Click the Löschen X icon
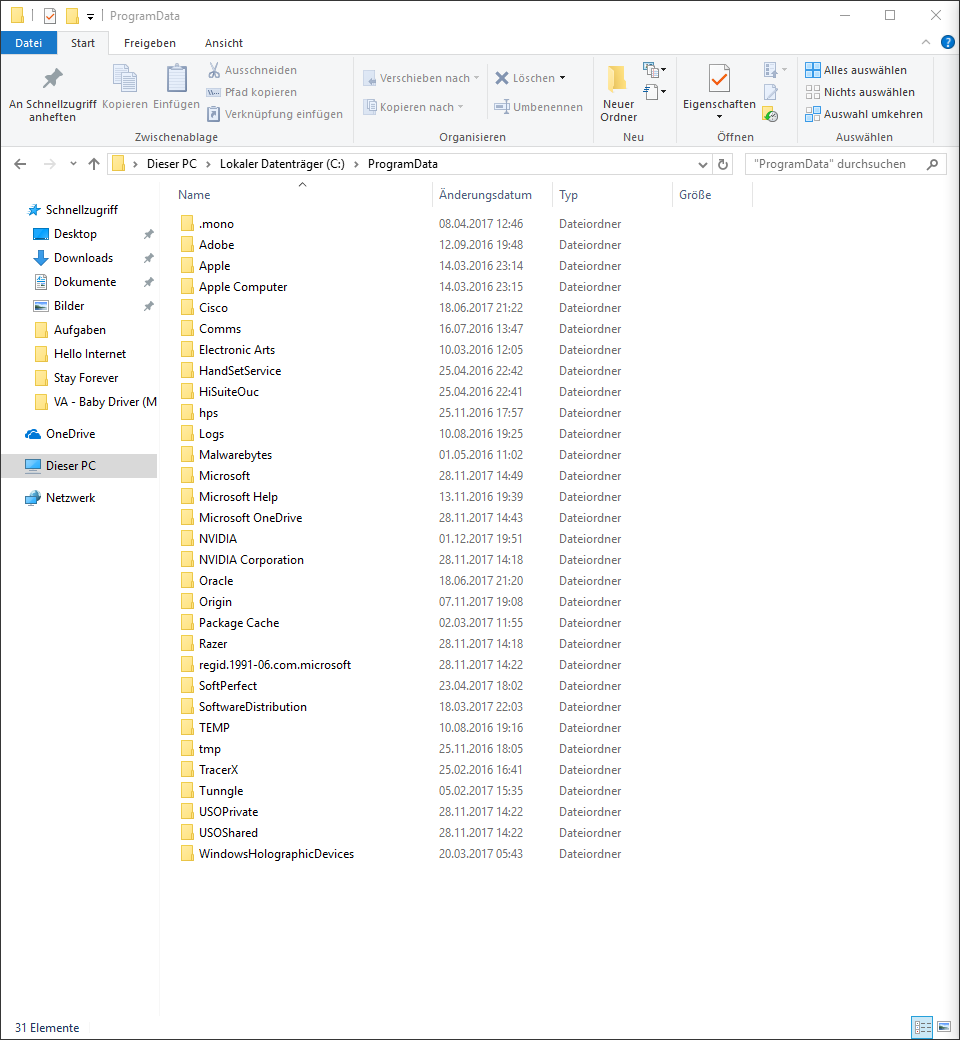This screenshot has width=960, height=1040. [x=502, y=78]
